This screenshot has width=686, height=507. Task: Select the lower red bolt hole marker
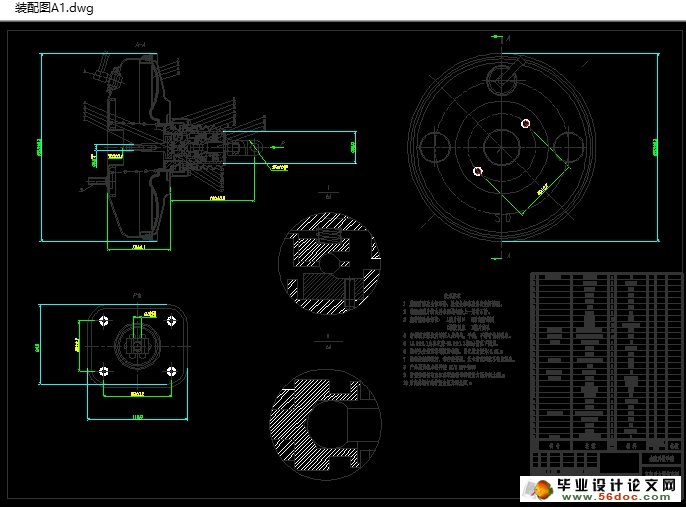coord(477,171)
